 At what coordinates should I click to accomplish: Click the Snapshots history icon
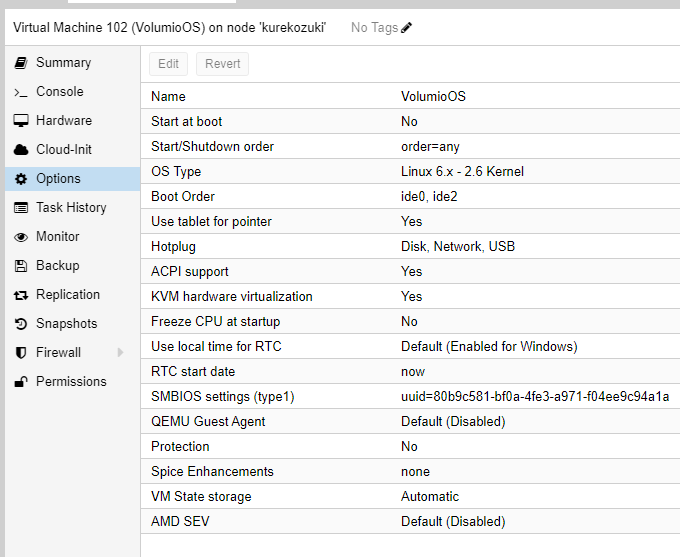pyautogui.click(x=20, y=324)
